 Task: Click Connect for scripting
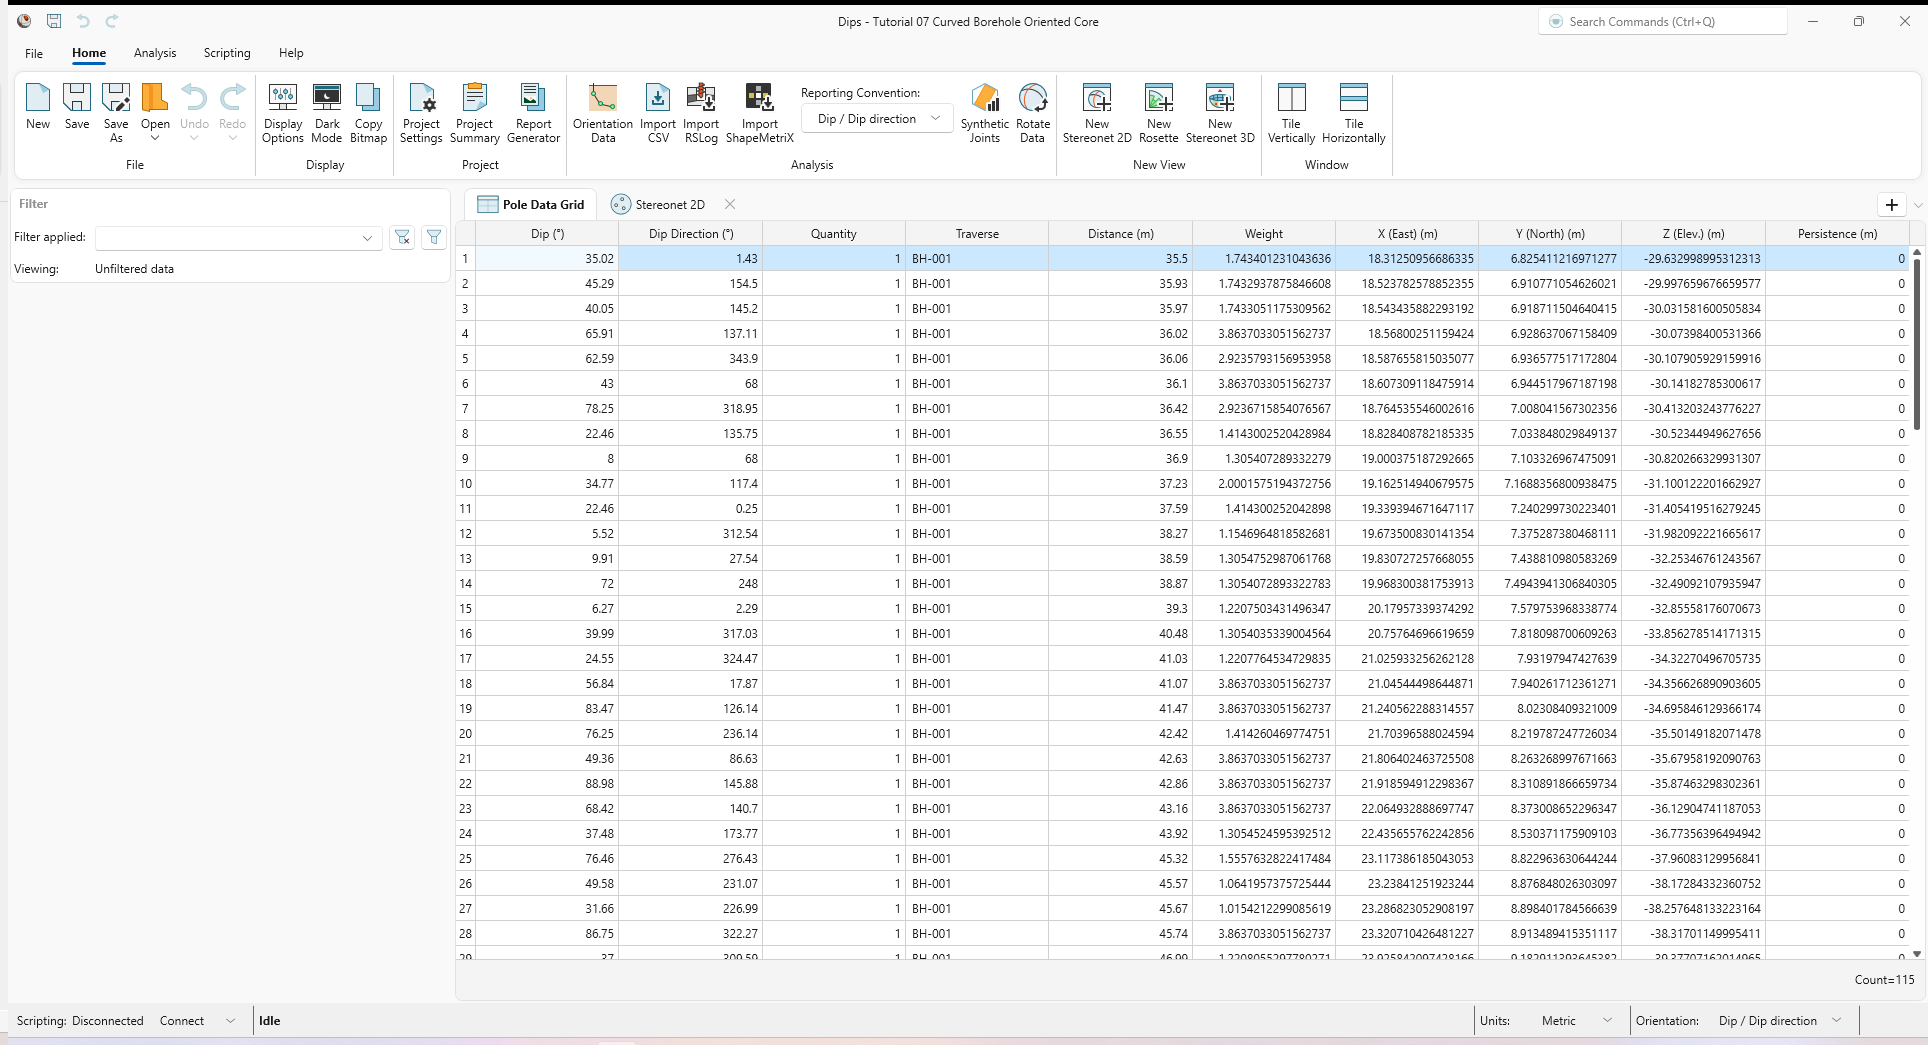[x=182, y=1021]
